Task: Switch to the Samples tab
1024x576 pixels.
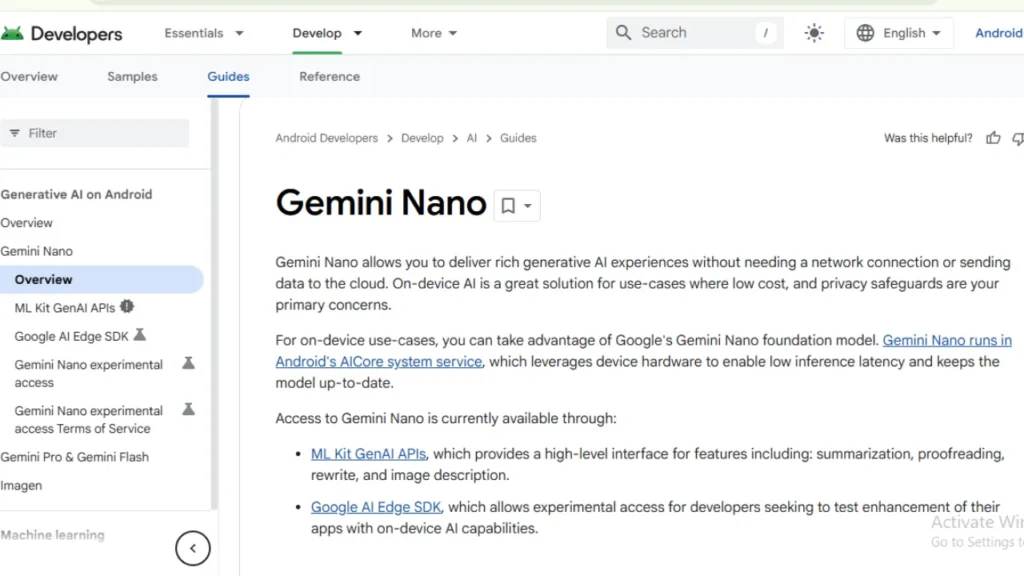Action: tap(133, 76)
